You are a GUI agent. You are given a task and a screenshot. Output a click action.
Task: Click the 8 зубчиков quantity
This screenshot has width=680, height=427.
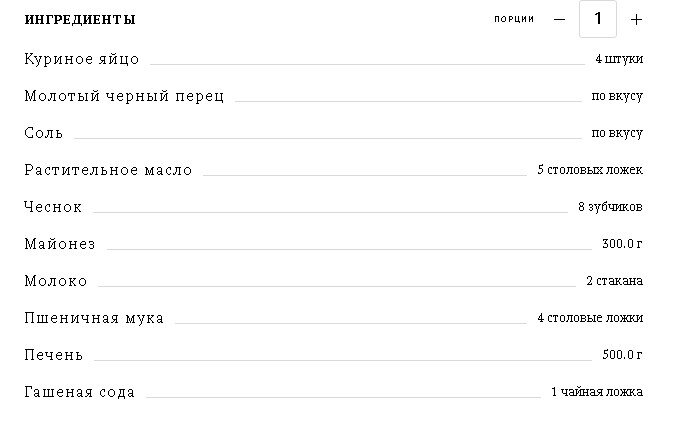tap(610, 207)
